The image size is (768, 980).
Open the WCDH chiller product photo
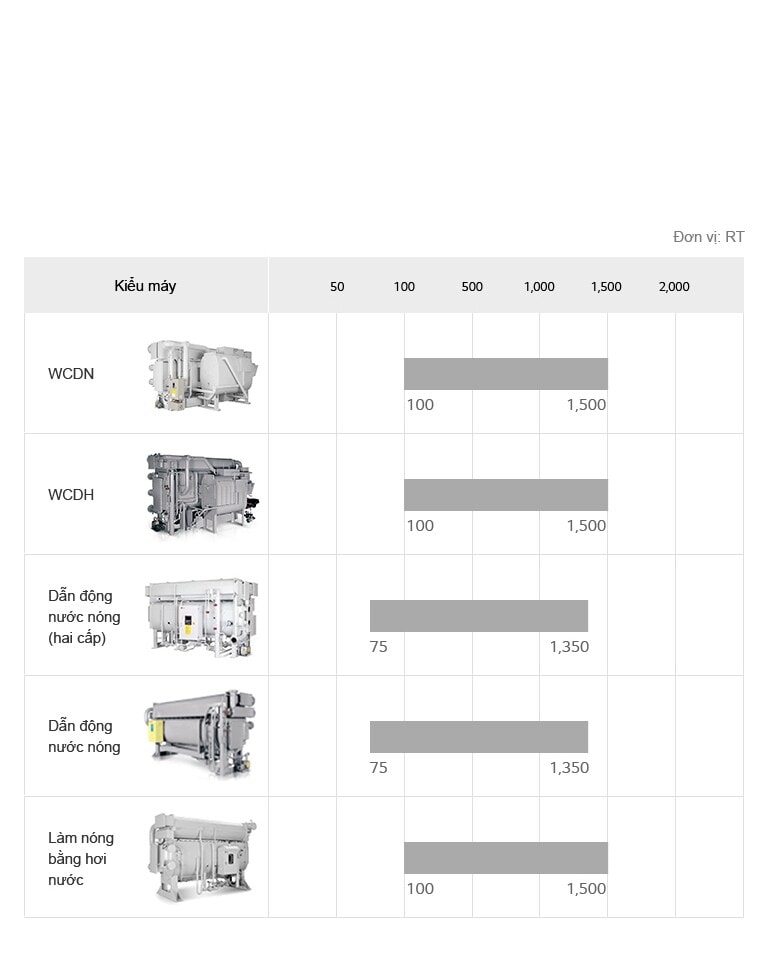pos(201,495)
